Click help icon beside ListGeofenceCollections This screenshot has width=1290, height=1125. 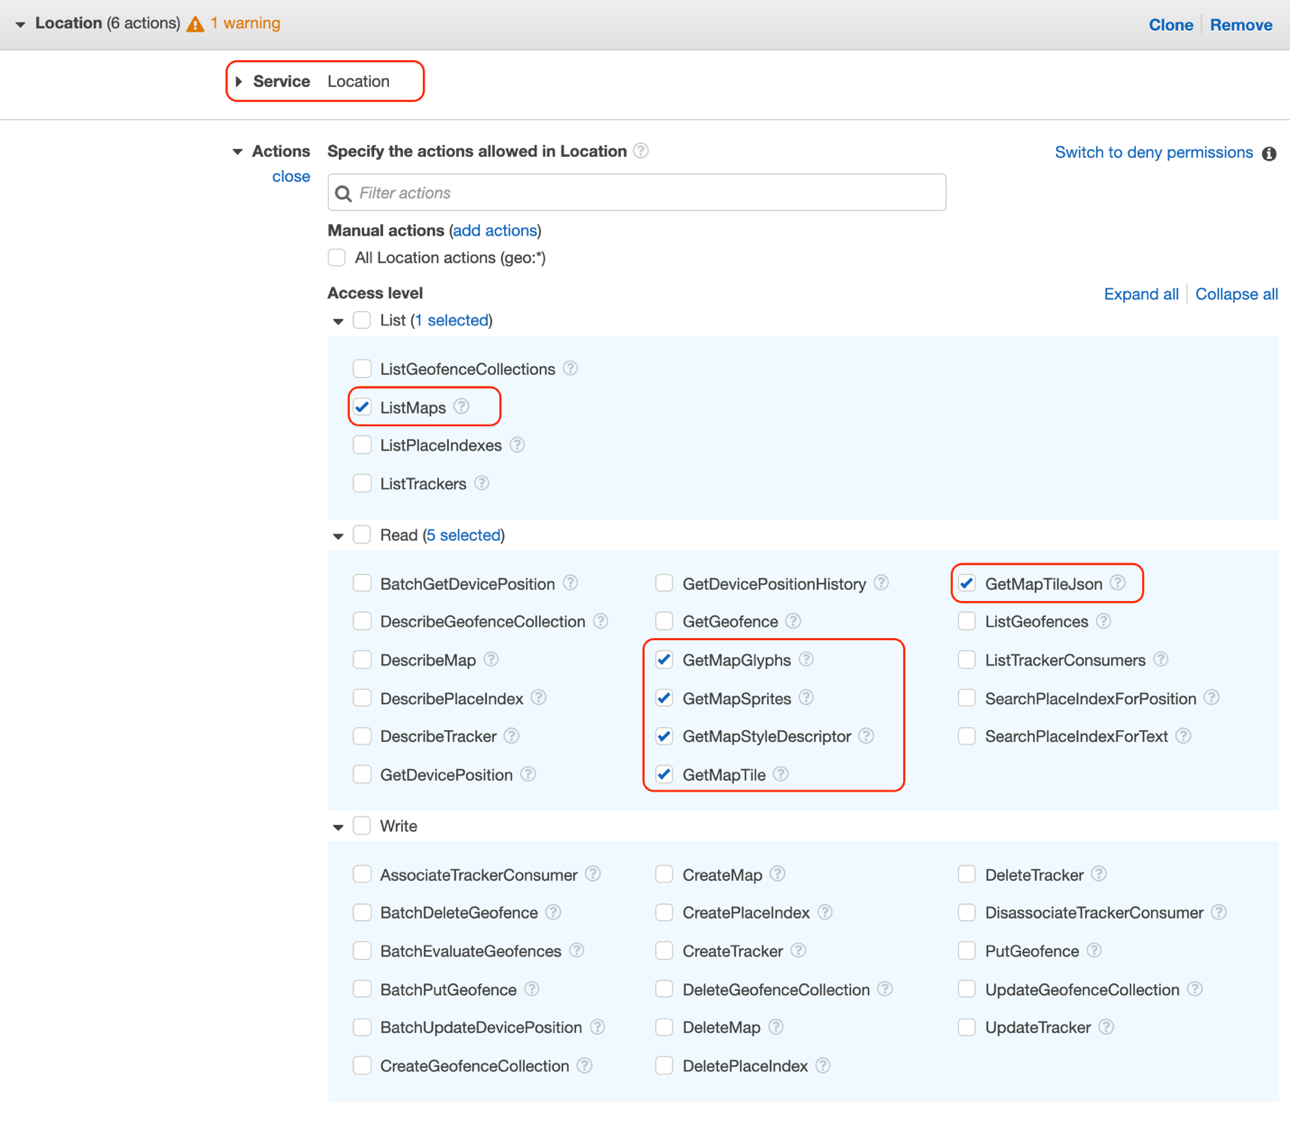point(570,368)
